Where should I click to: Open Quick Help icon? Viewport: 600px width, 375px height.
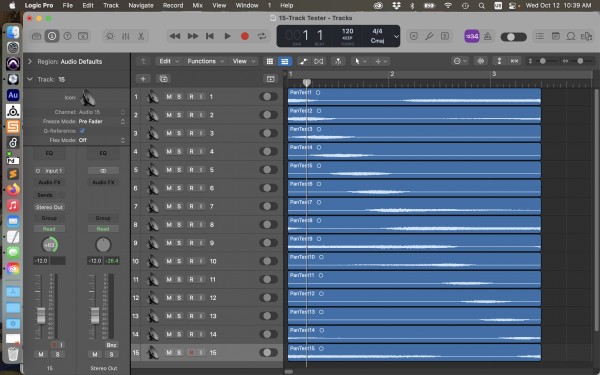[x=67, y=36]
